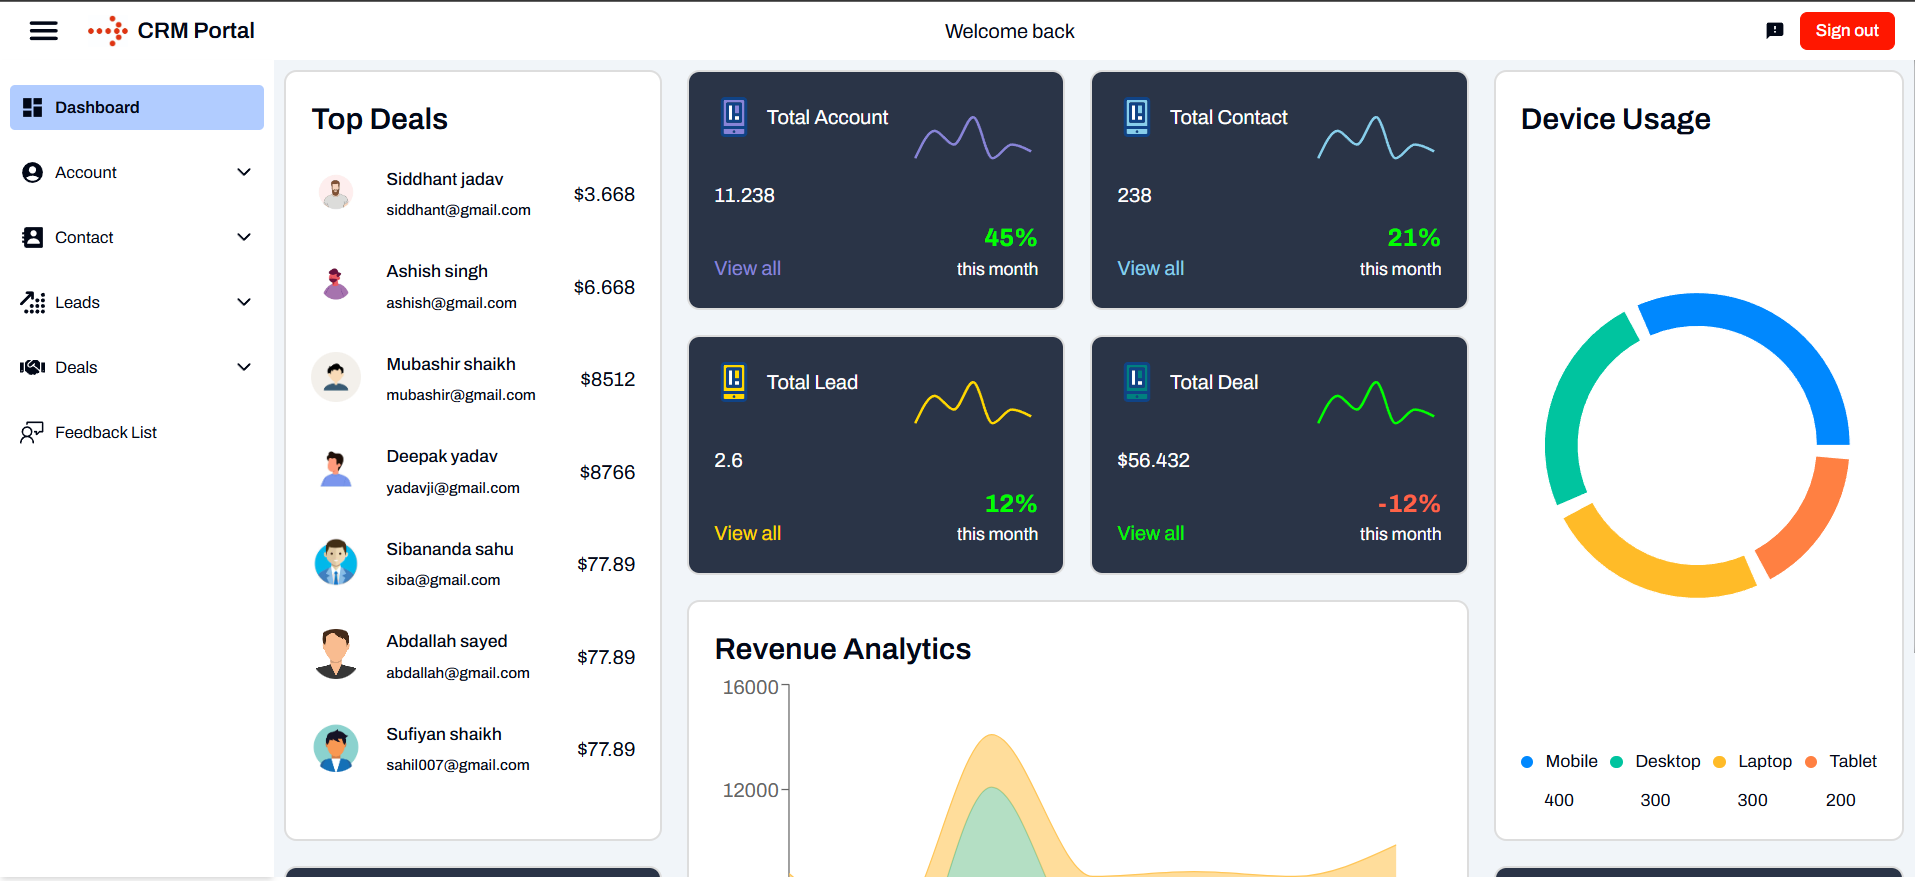Viewport: 1915px width, 881px height.
Task: Click the yellow Total Lead icon
Action: (734, 381)
